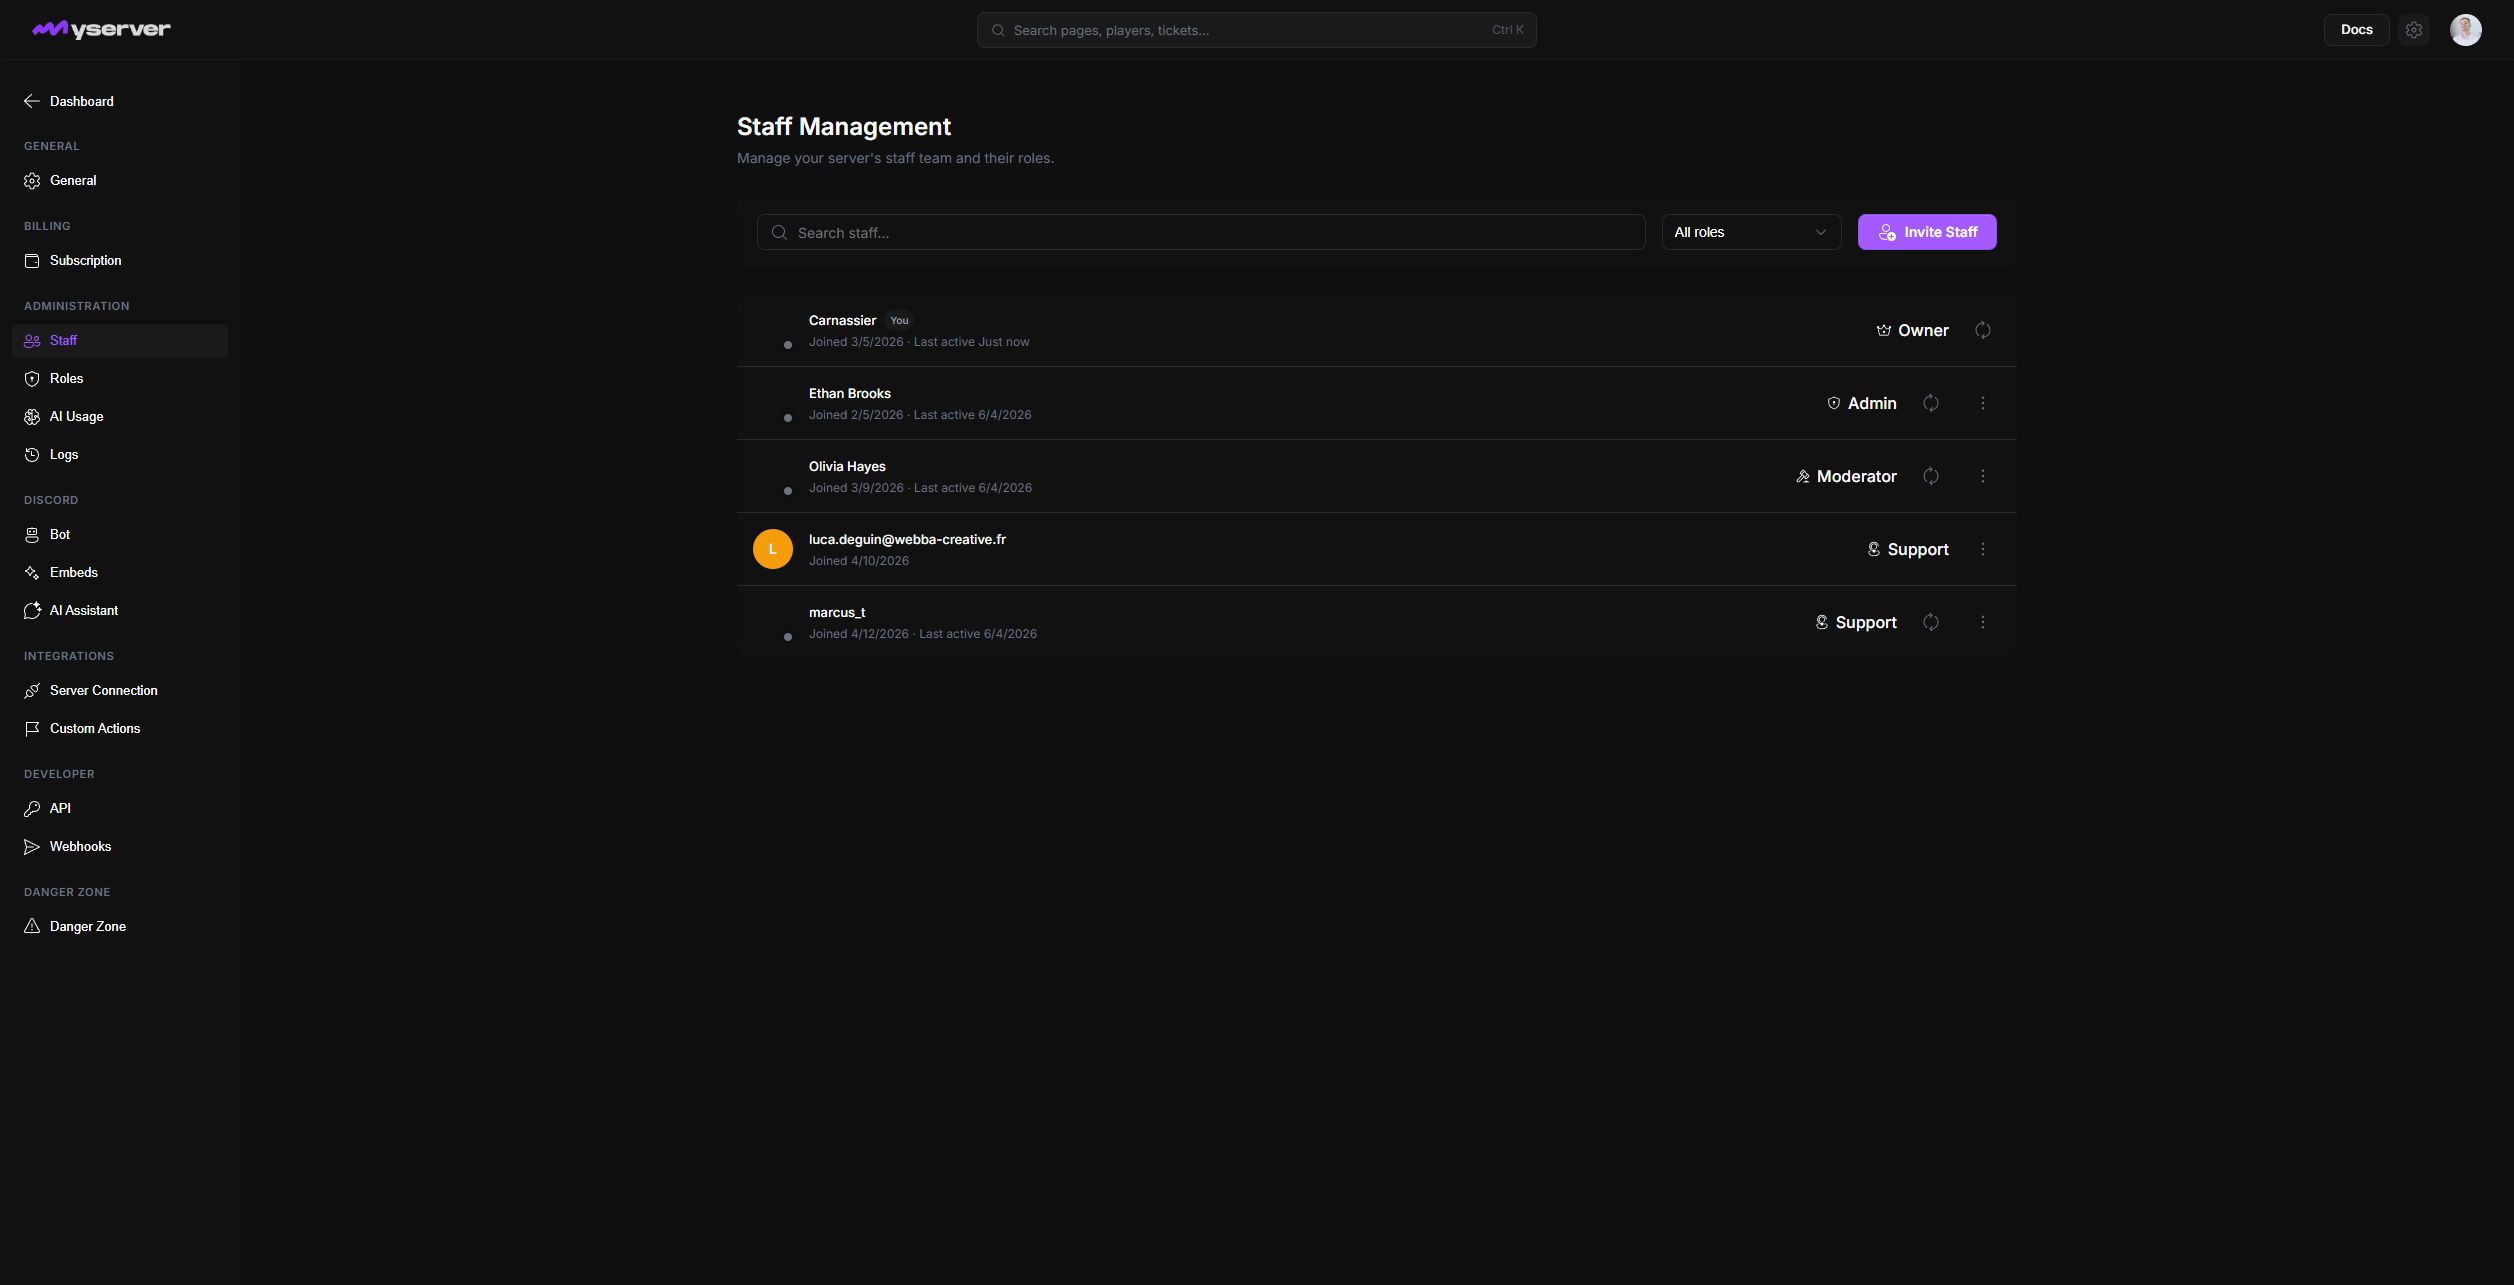
Task: Click the sync icon on Ethan Brooks row
Action: pos(1930,403)
